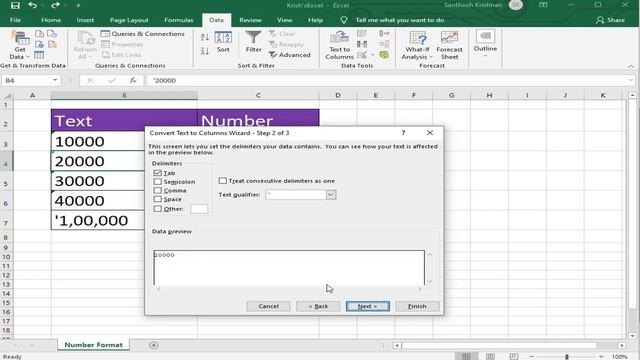640x360 pixels.
Task: Click Sort Z to A icon
Action: (x=205, y=51)
